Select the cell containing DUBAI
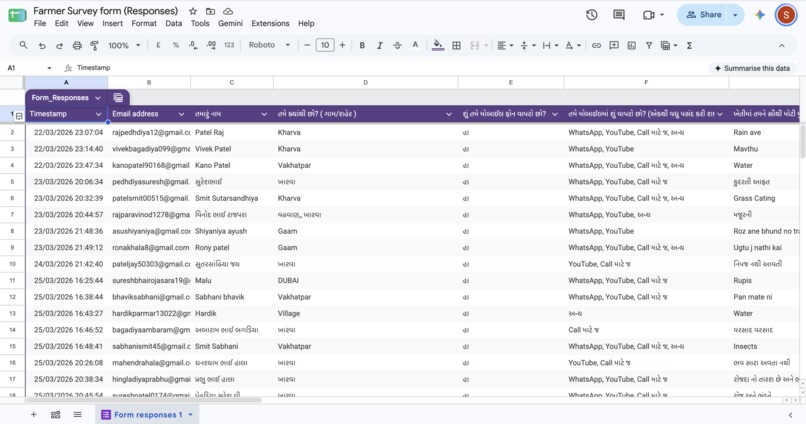Image resolution: width=806 pixels, height=424 pixels. pyautogui.click(x=365, y=281)
